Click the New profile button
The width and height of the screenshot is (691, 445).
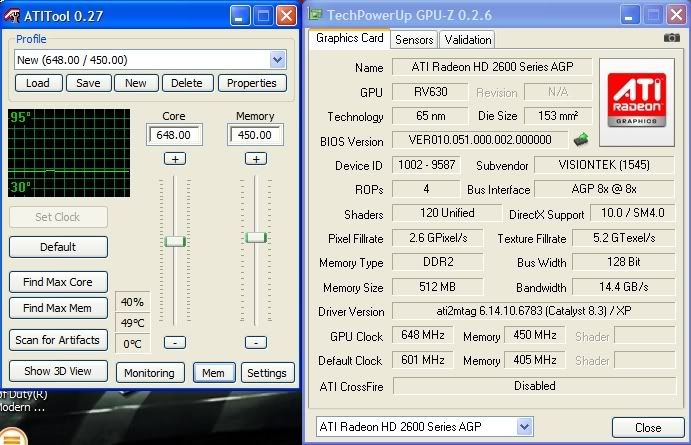coord(136,83)
